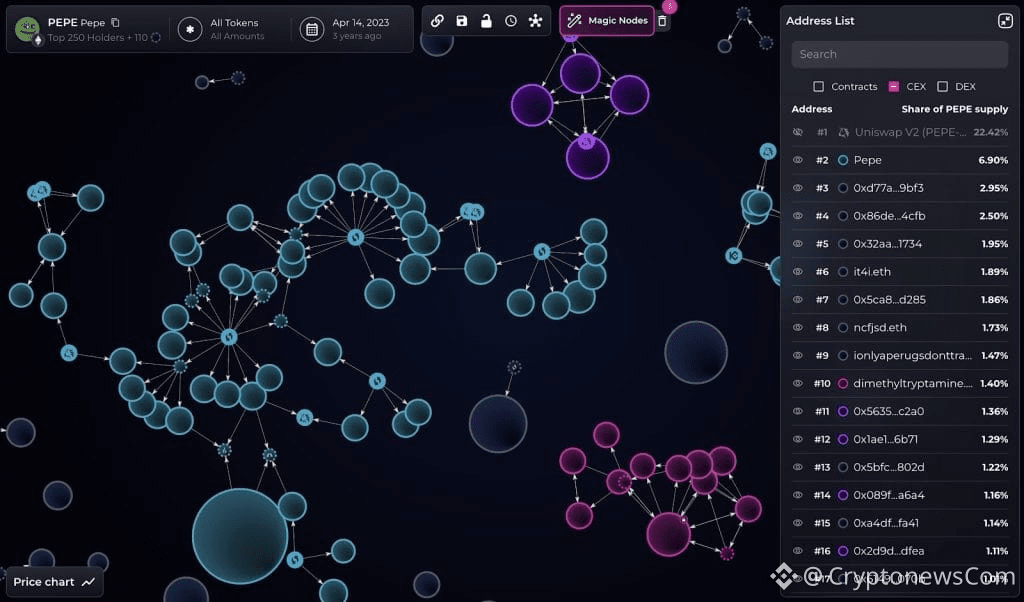
Task: Hide address #2 Pepe
Action: click(797, 160)
